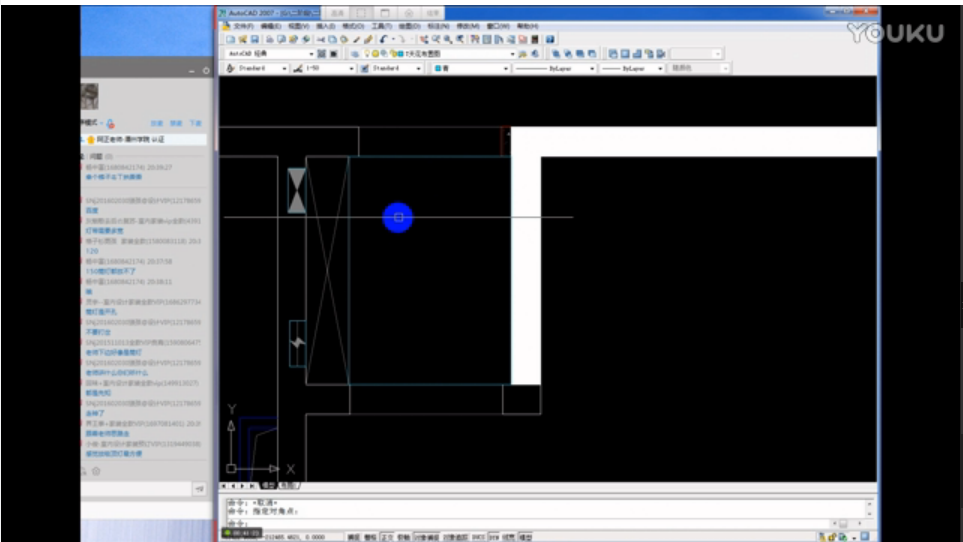
Task: Open Plot Preview from the standard toolbar
Action: point(281,39)
